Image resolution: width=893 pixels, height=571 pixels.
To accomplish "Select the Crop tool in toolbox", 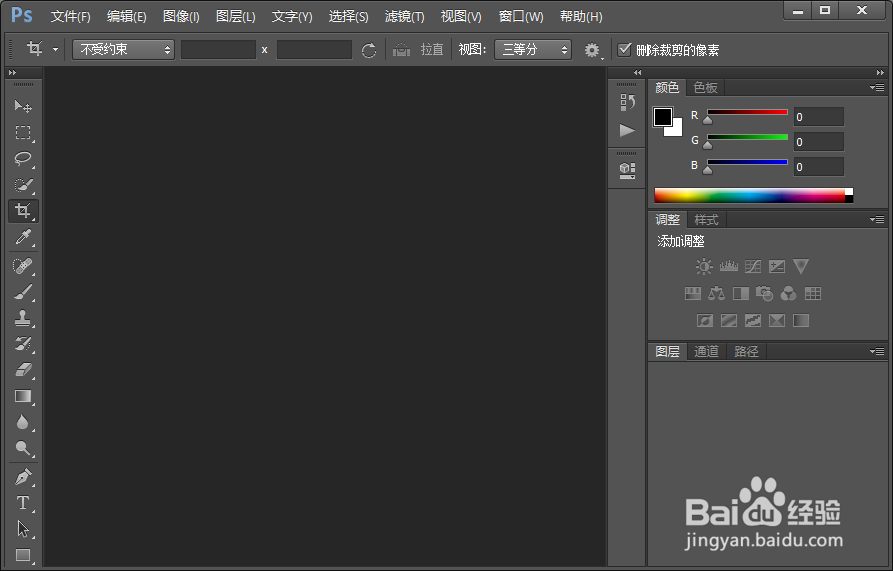I will tap(23, 211).
